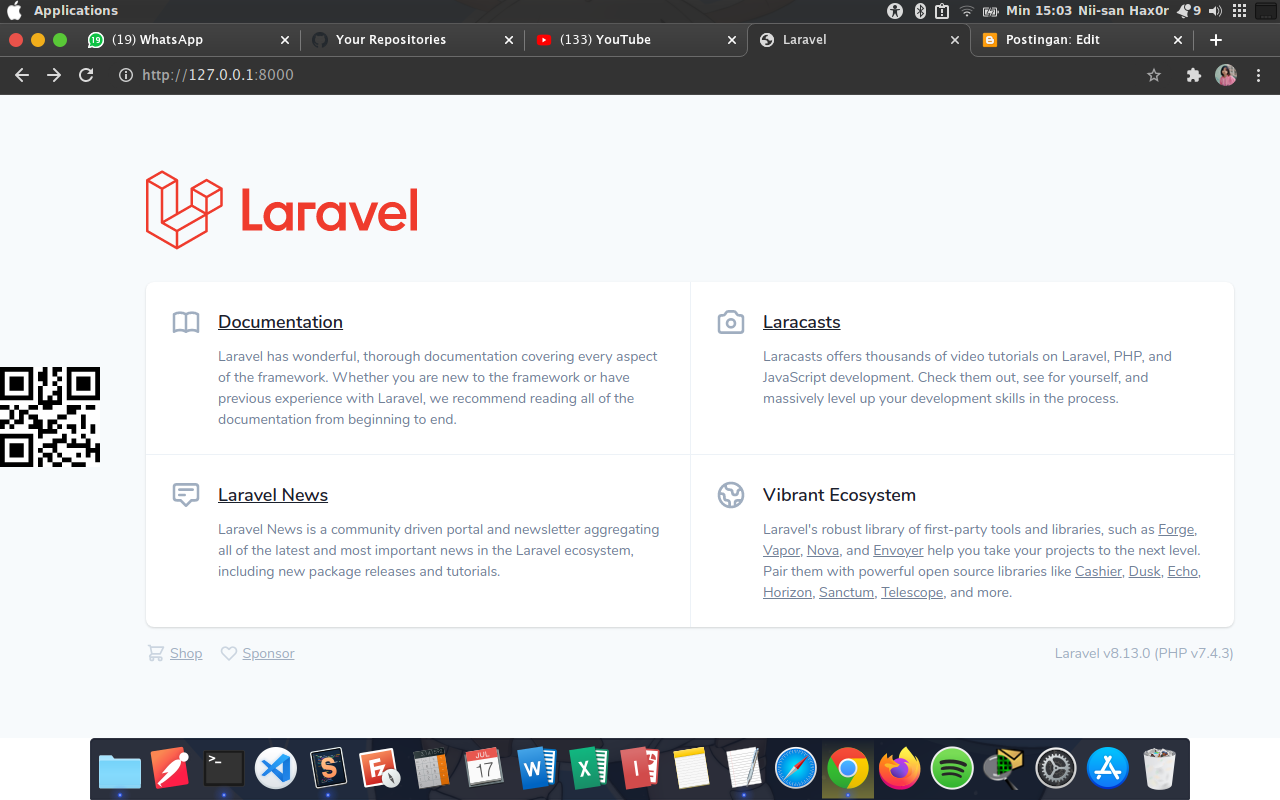Switch to the YouTube tab
The height and width of the screenshot is (800, 1280).
click(x=636, y=40)
